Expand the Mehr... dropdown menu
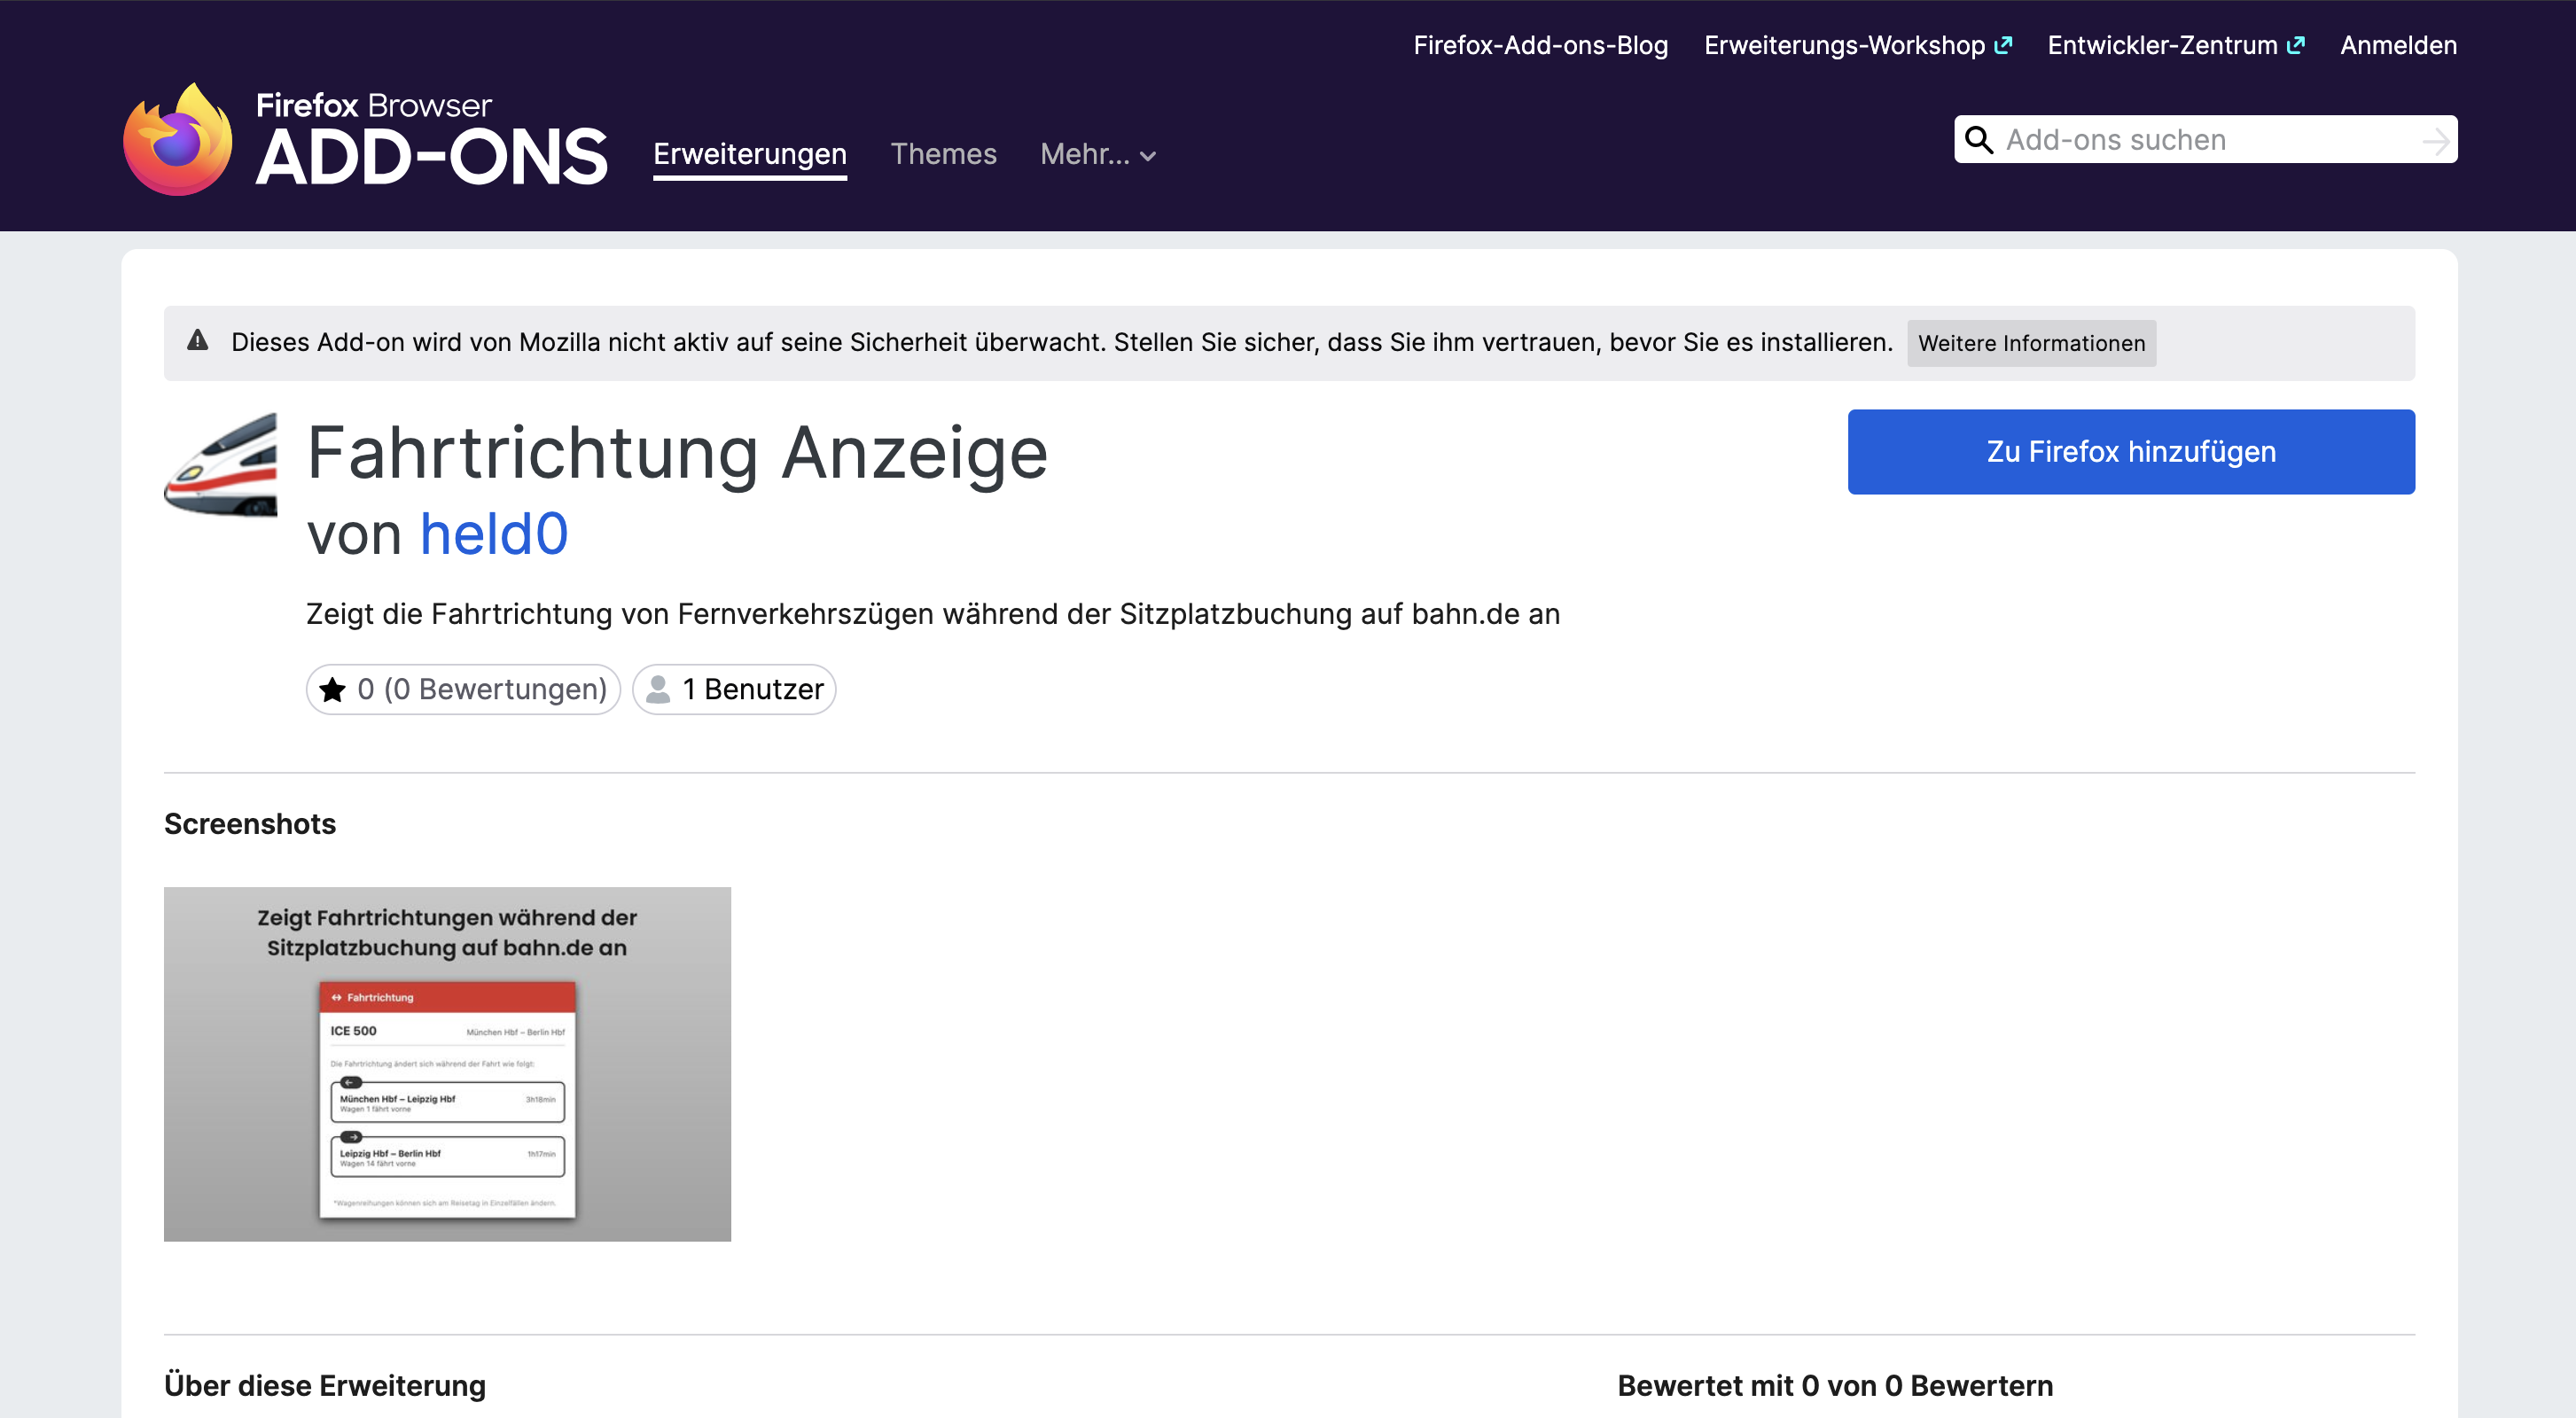This screenshot has width=2576, height=1418. [1098, 154]
